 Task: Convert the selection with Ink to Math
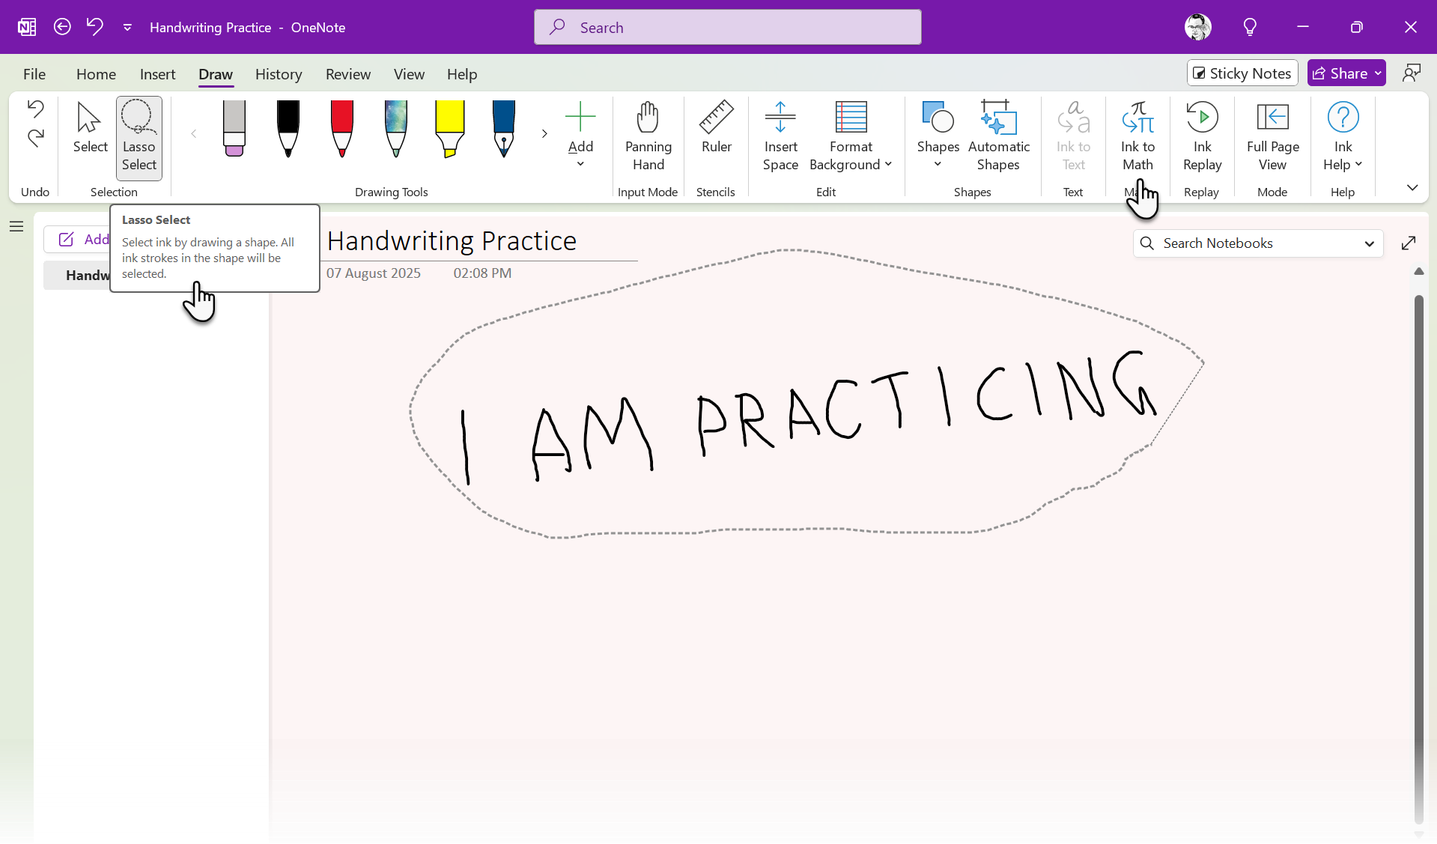pyautogui.click(x=1138, y=137)
